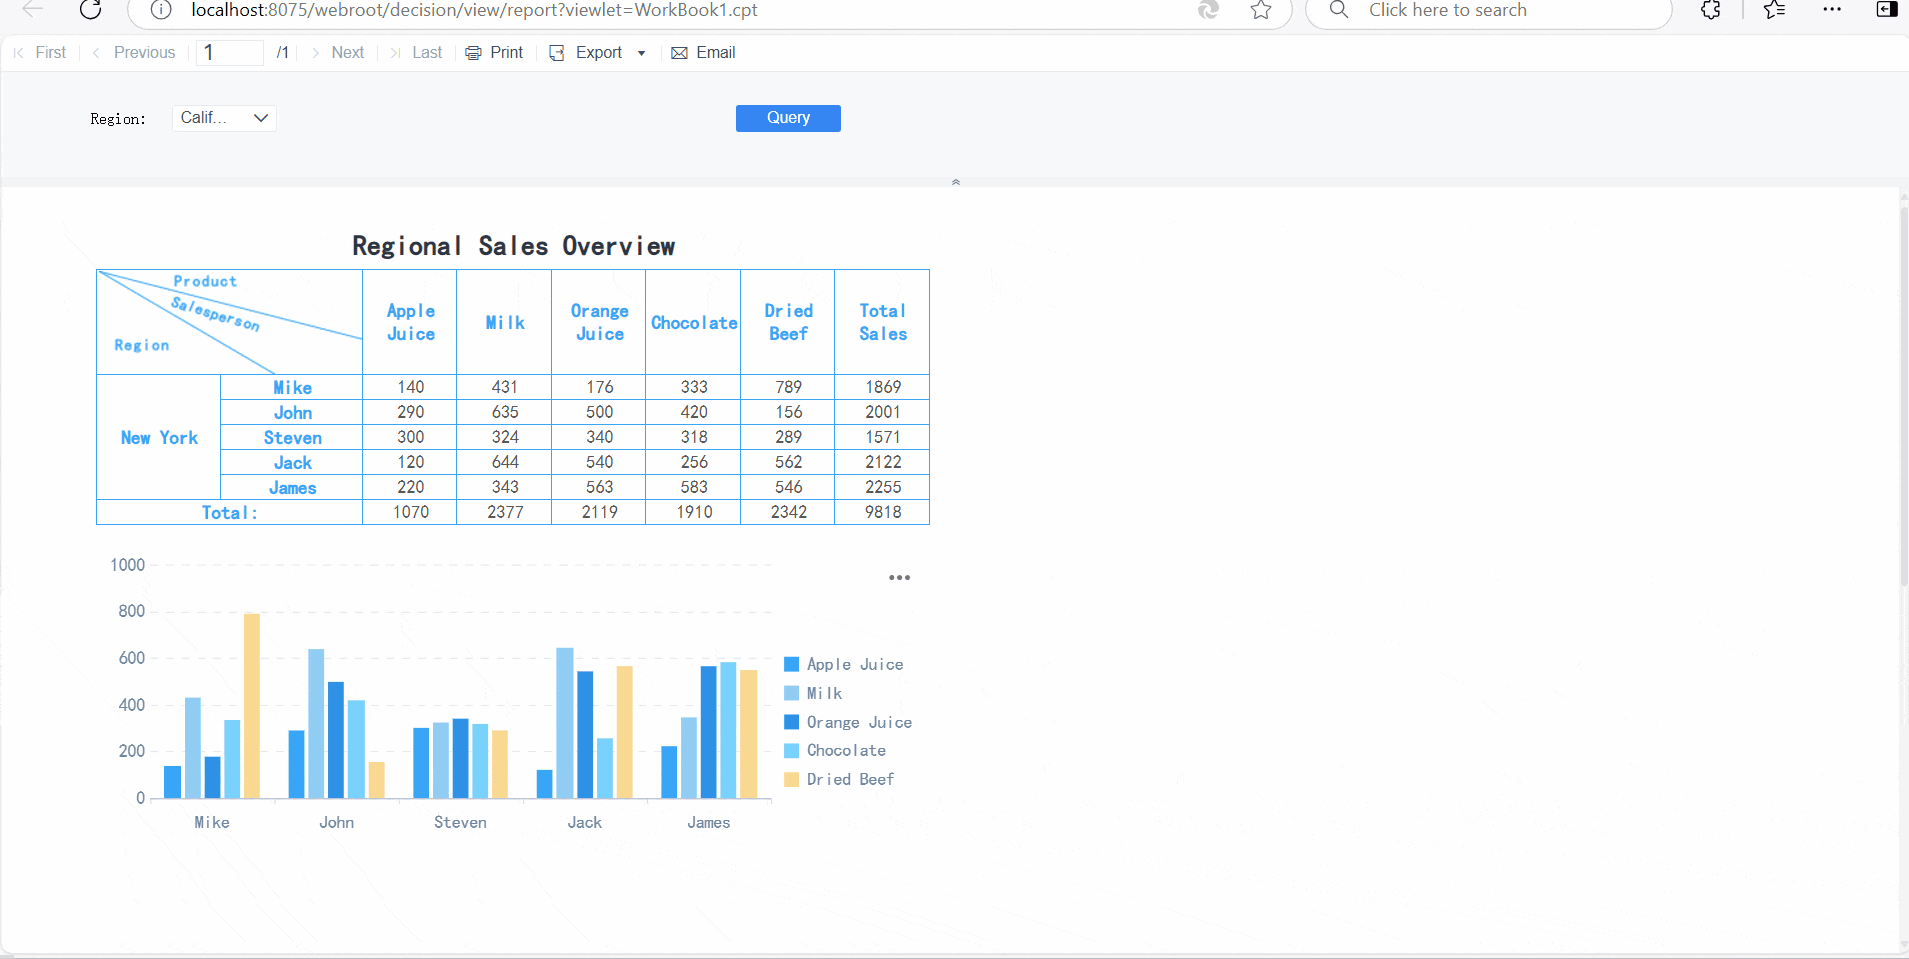Click the browser refresh icon

[x=90, y=10]
